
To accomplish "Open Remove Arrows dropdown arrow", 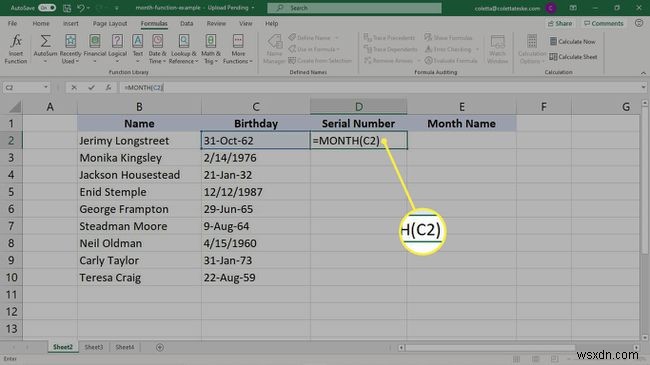I will tap(418, 61).
